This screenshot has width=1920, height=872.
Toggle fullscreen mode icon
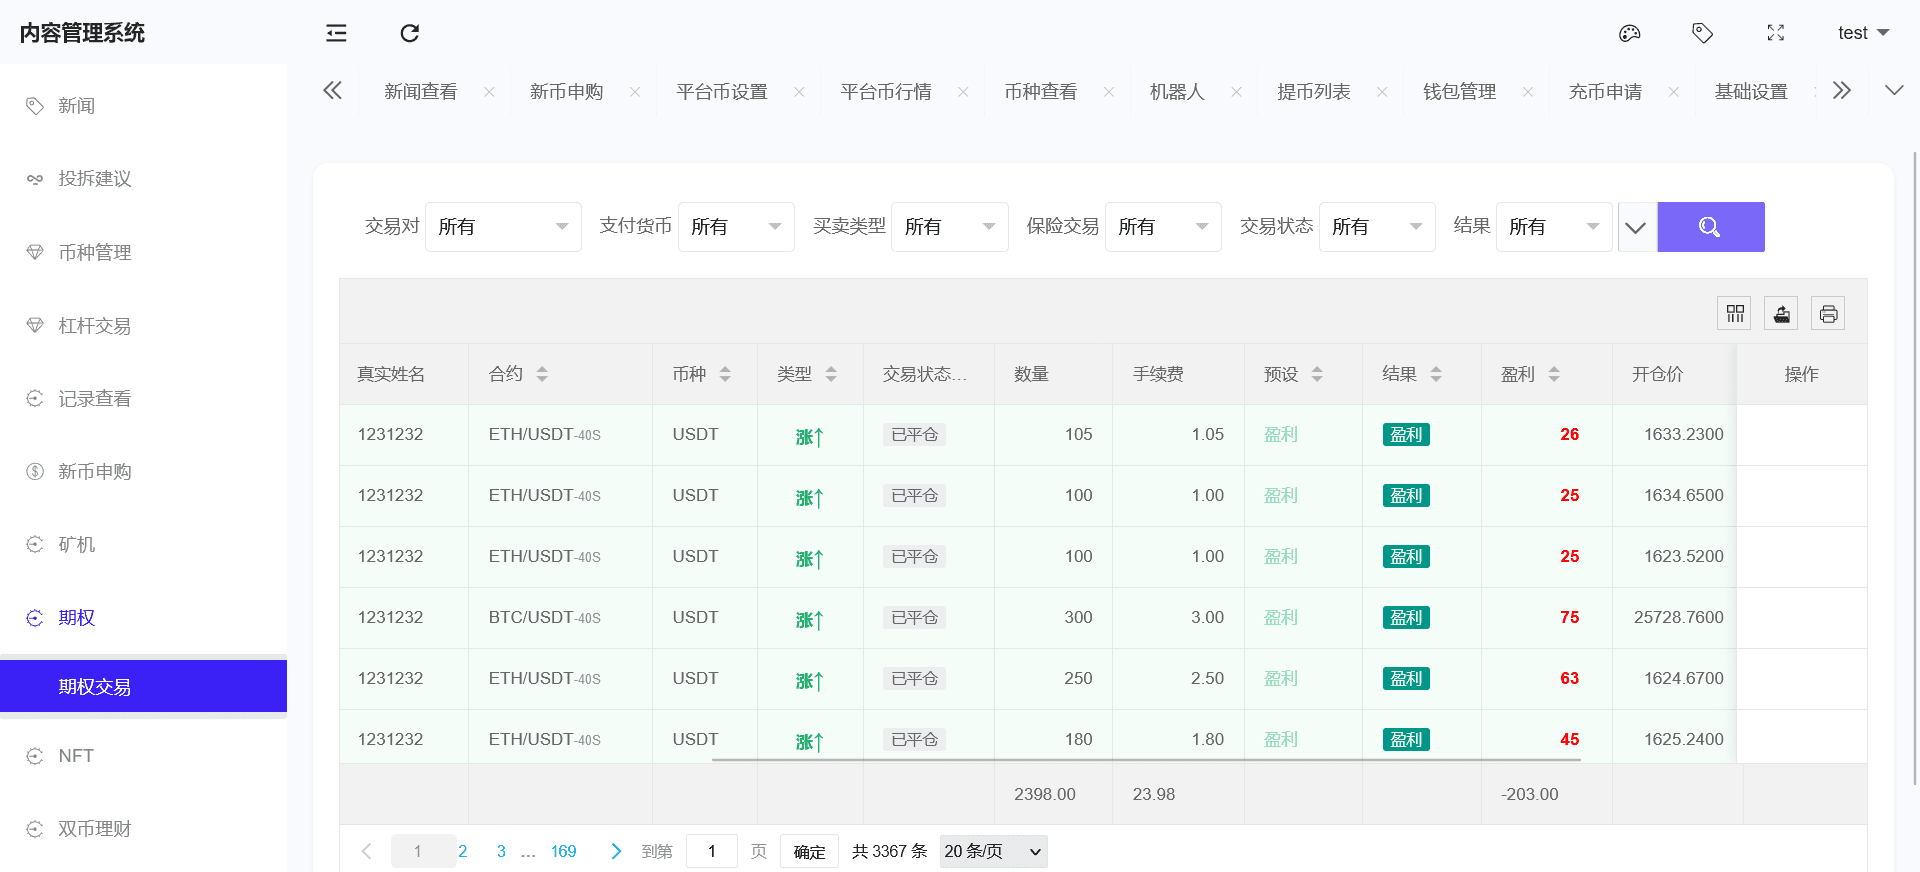[x=1775, y=33]
